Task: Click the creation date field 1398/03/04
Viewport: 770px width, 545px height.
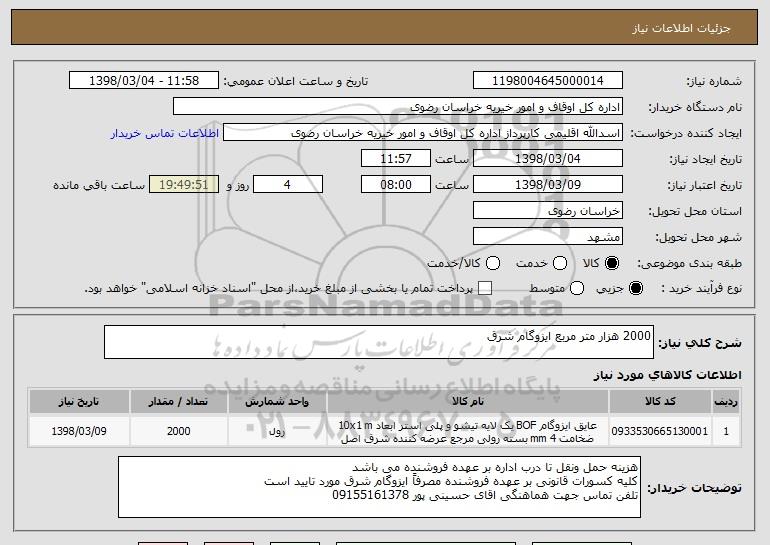Action: click(548, 159)
